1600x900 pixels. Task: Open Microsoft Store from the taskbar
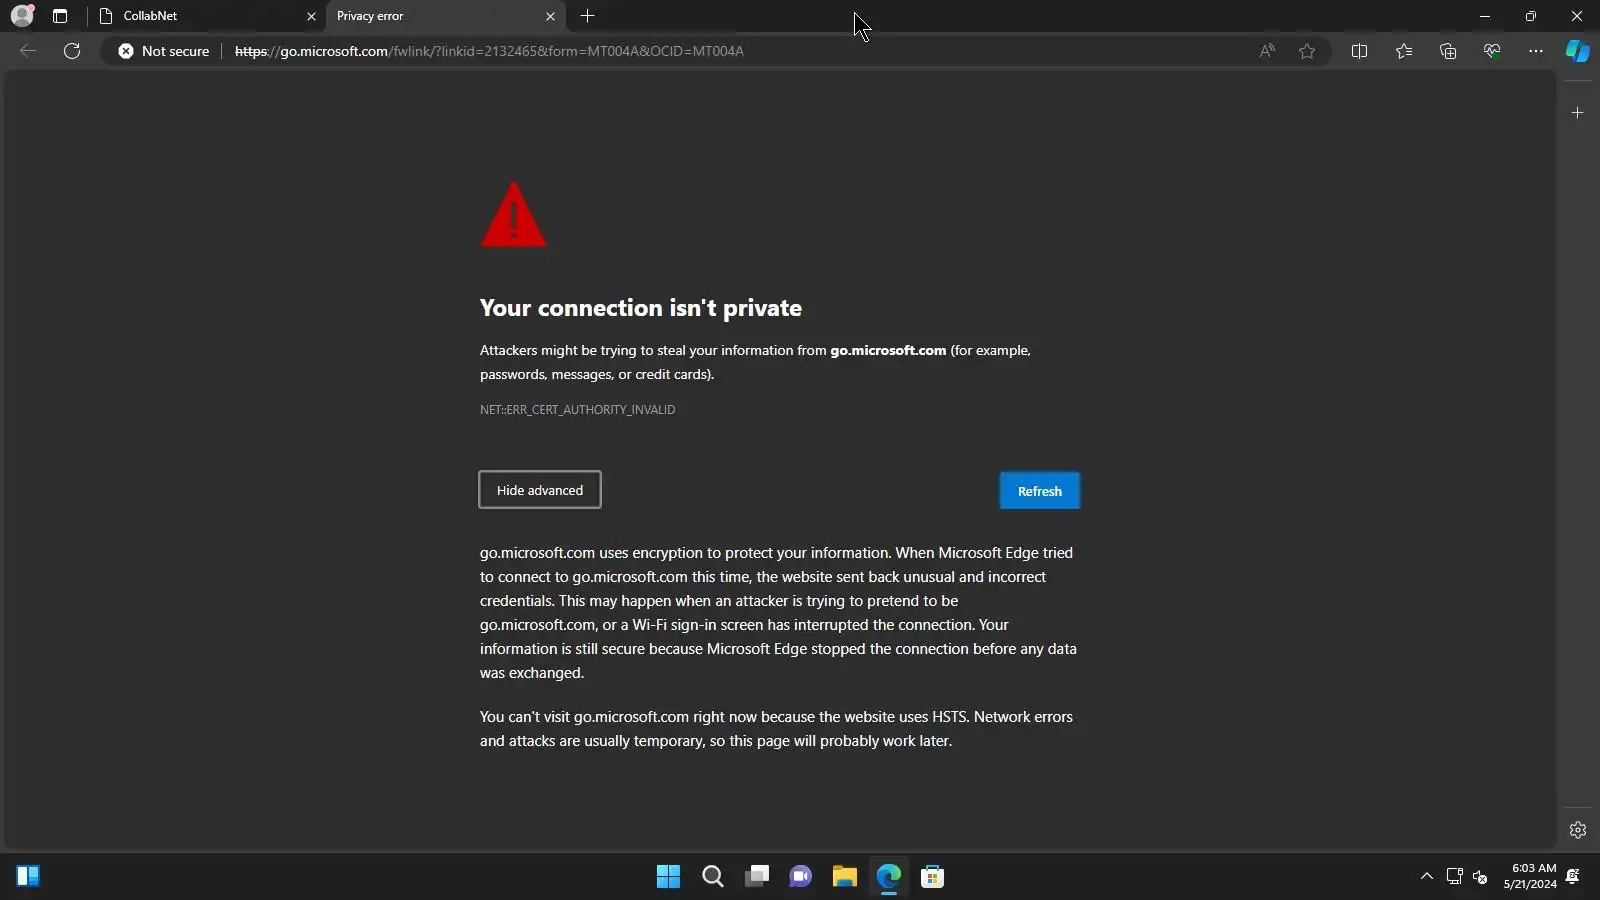(933, 877)
